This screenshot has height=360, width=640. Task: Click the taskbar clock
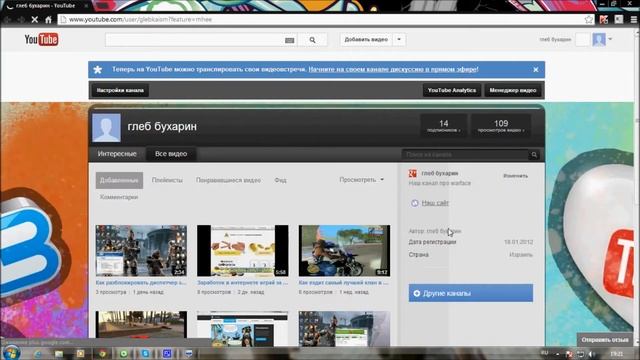click(617, 353)
